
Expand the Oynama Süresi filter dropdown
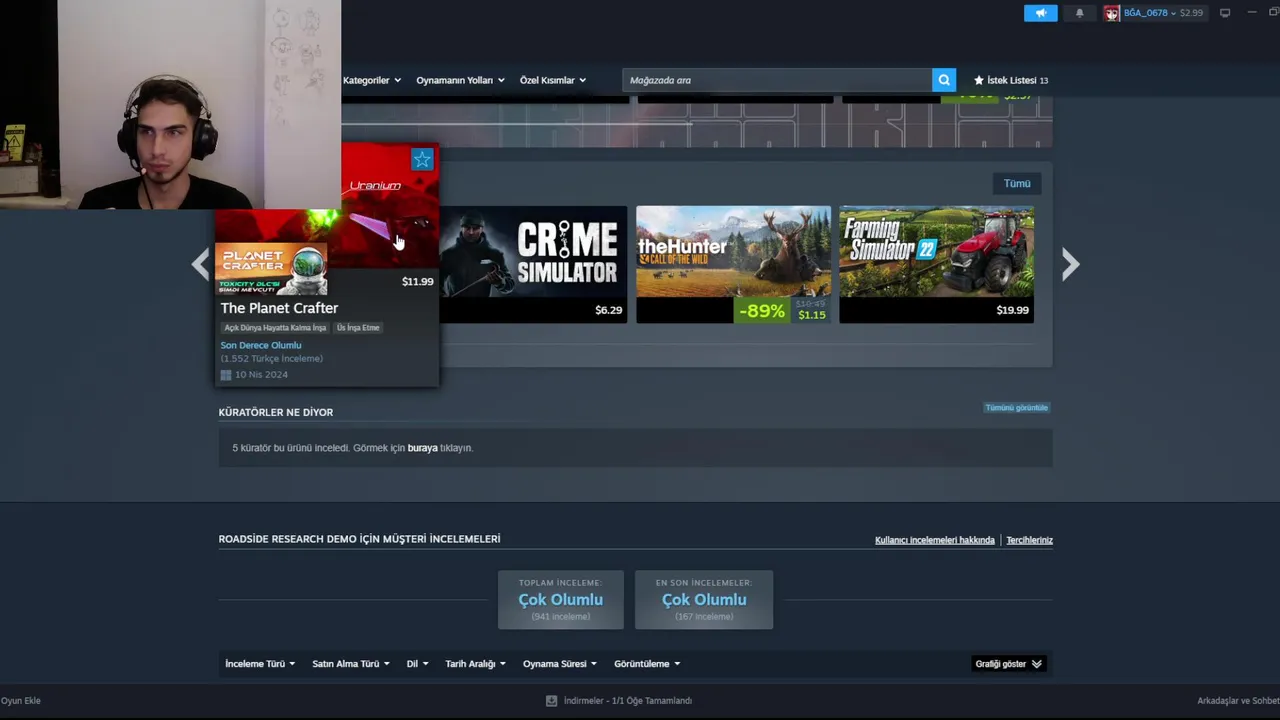[560, 664]
